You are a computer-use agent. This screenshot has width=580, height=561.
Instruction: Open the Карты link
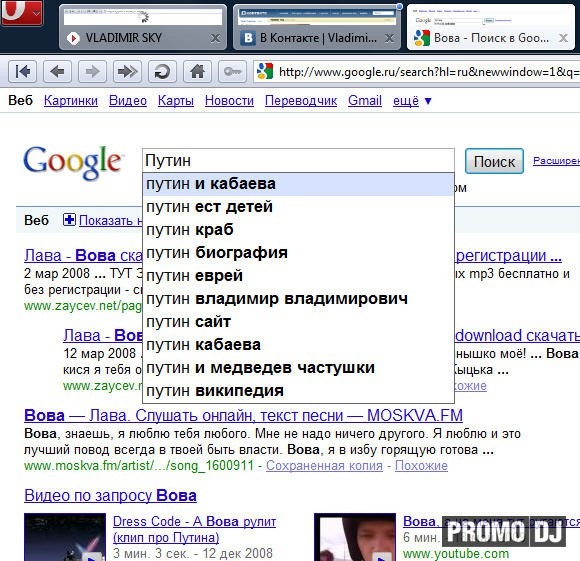tap(176, 101)
